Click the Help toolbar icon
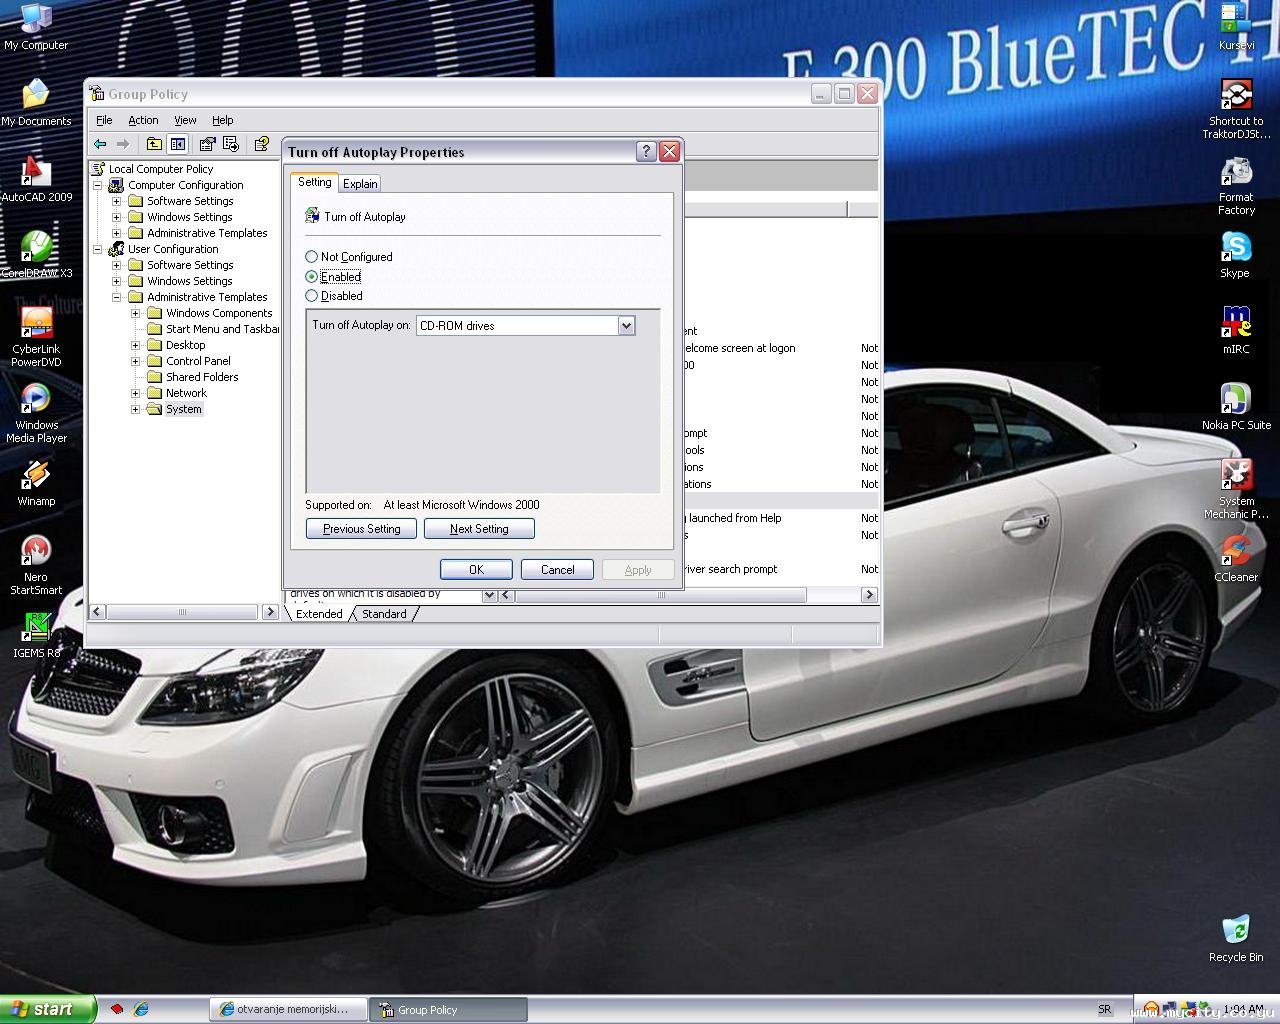 261,144
